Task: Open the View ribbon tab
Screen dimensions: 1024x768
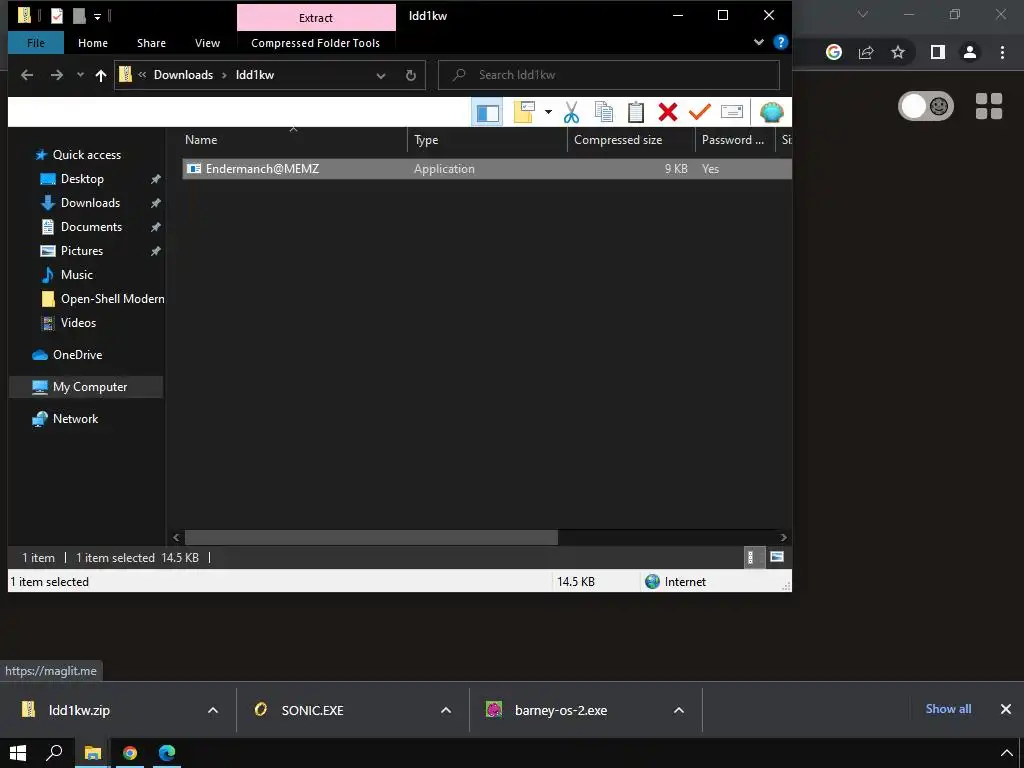Action: point(207,43)
